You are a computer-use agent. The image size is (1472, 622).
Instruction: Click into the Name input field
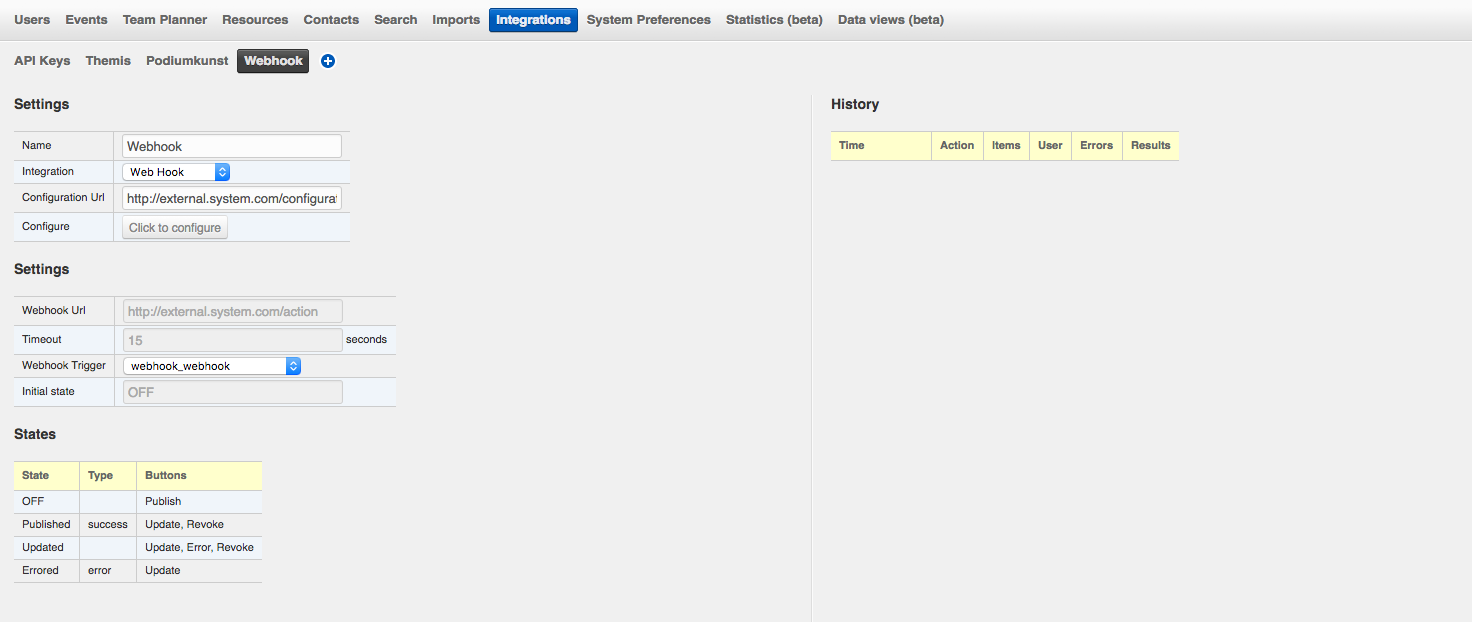[x=231, y=146]
